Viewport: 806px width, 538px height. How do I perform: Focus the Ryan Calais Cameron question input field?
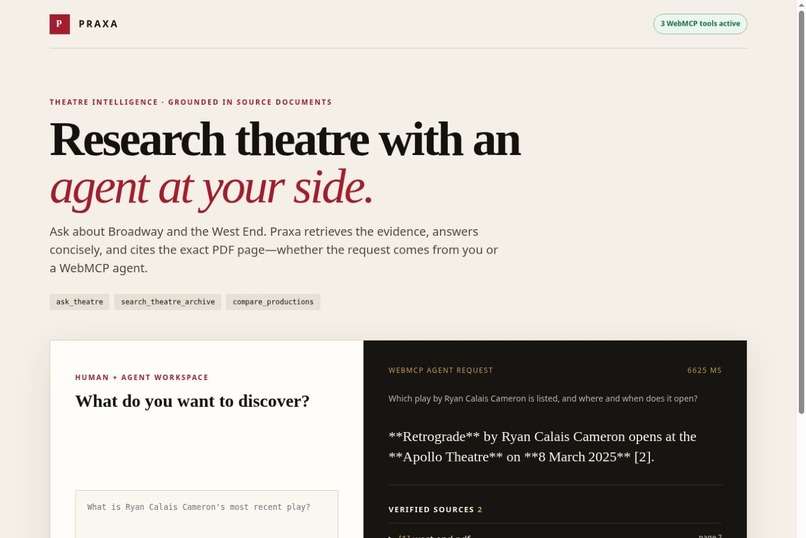[x=207, y=514]
